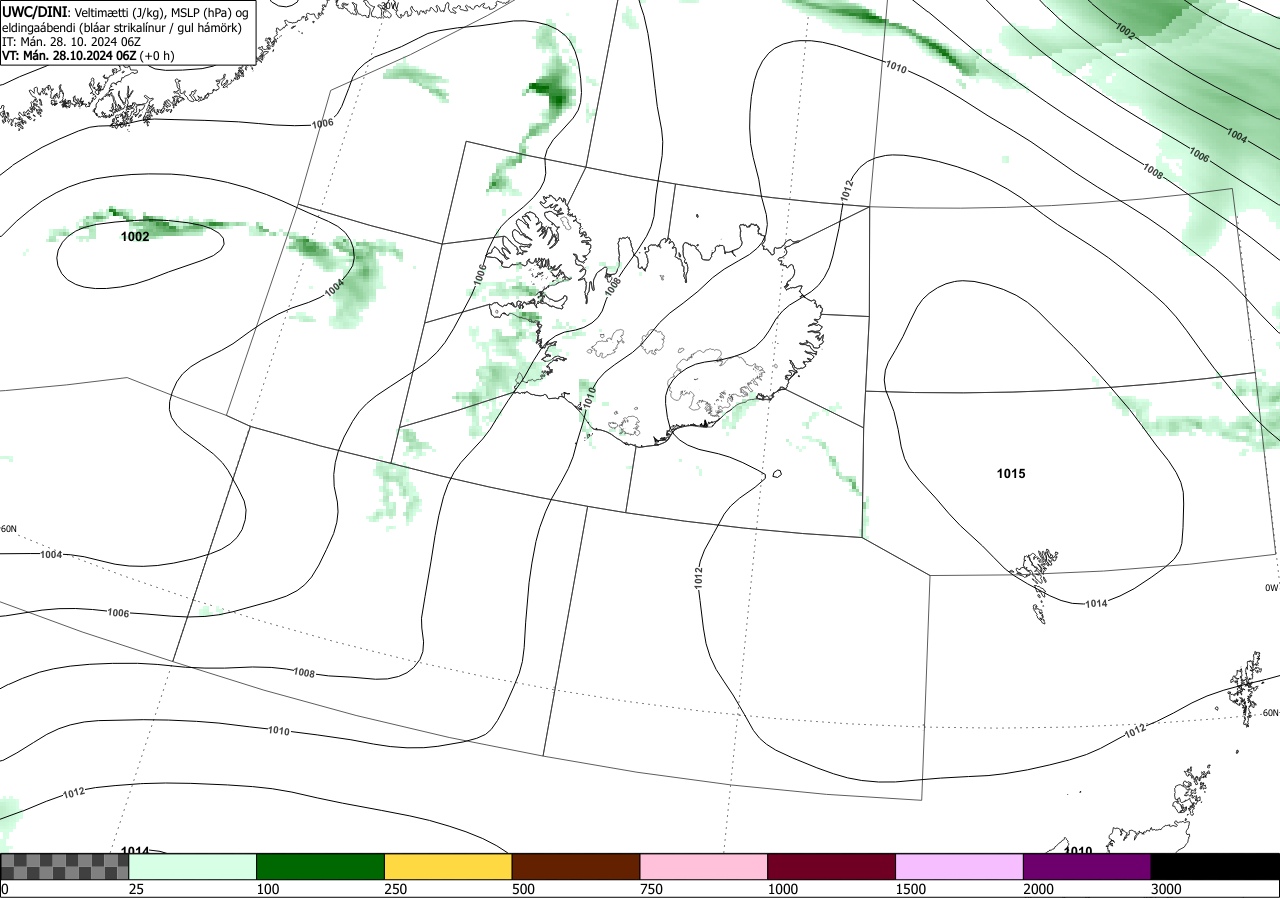
Task: Click the bold 1015 high-pressure center label
Action: pyautogui.click(x=1010, y=473)
